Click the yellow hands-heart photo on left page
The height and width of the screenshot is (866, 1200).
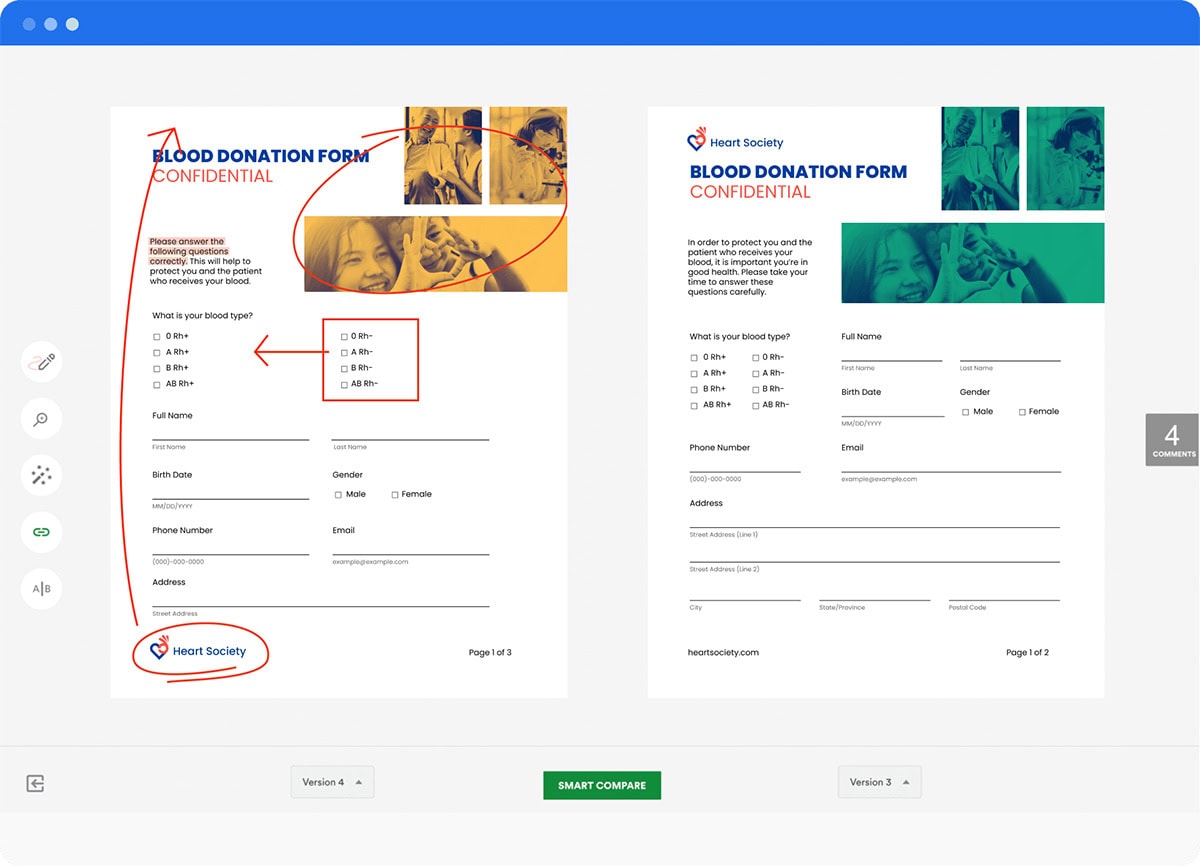[x=436, y=254]
